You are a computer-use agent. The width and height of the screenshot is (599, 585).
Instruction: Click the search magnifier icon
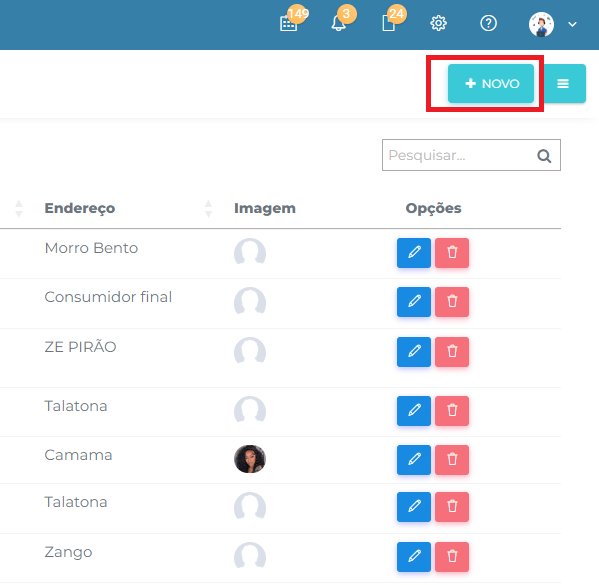coord(544,156)
